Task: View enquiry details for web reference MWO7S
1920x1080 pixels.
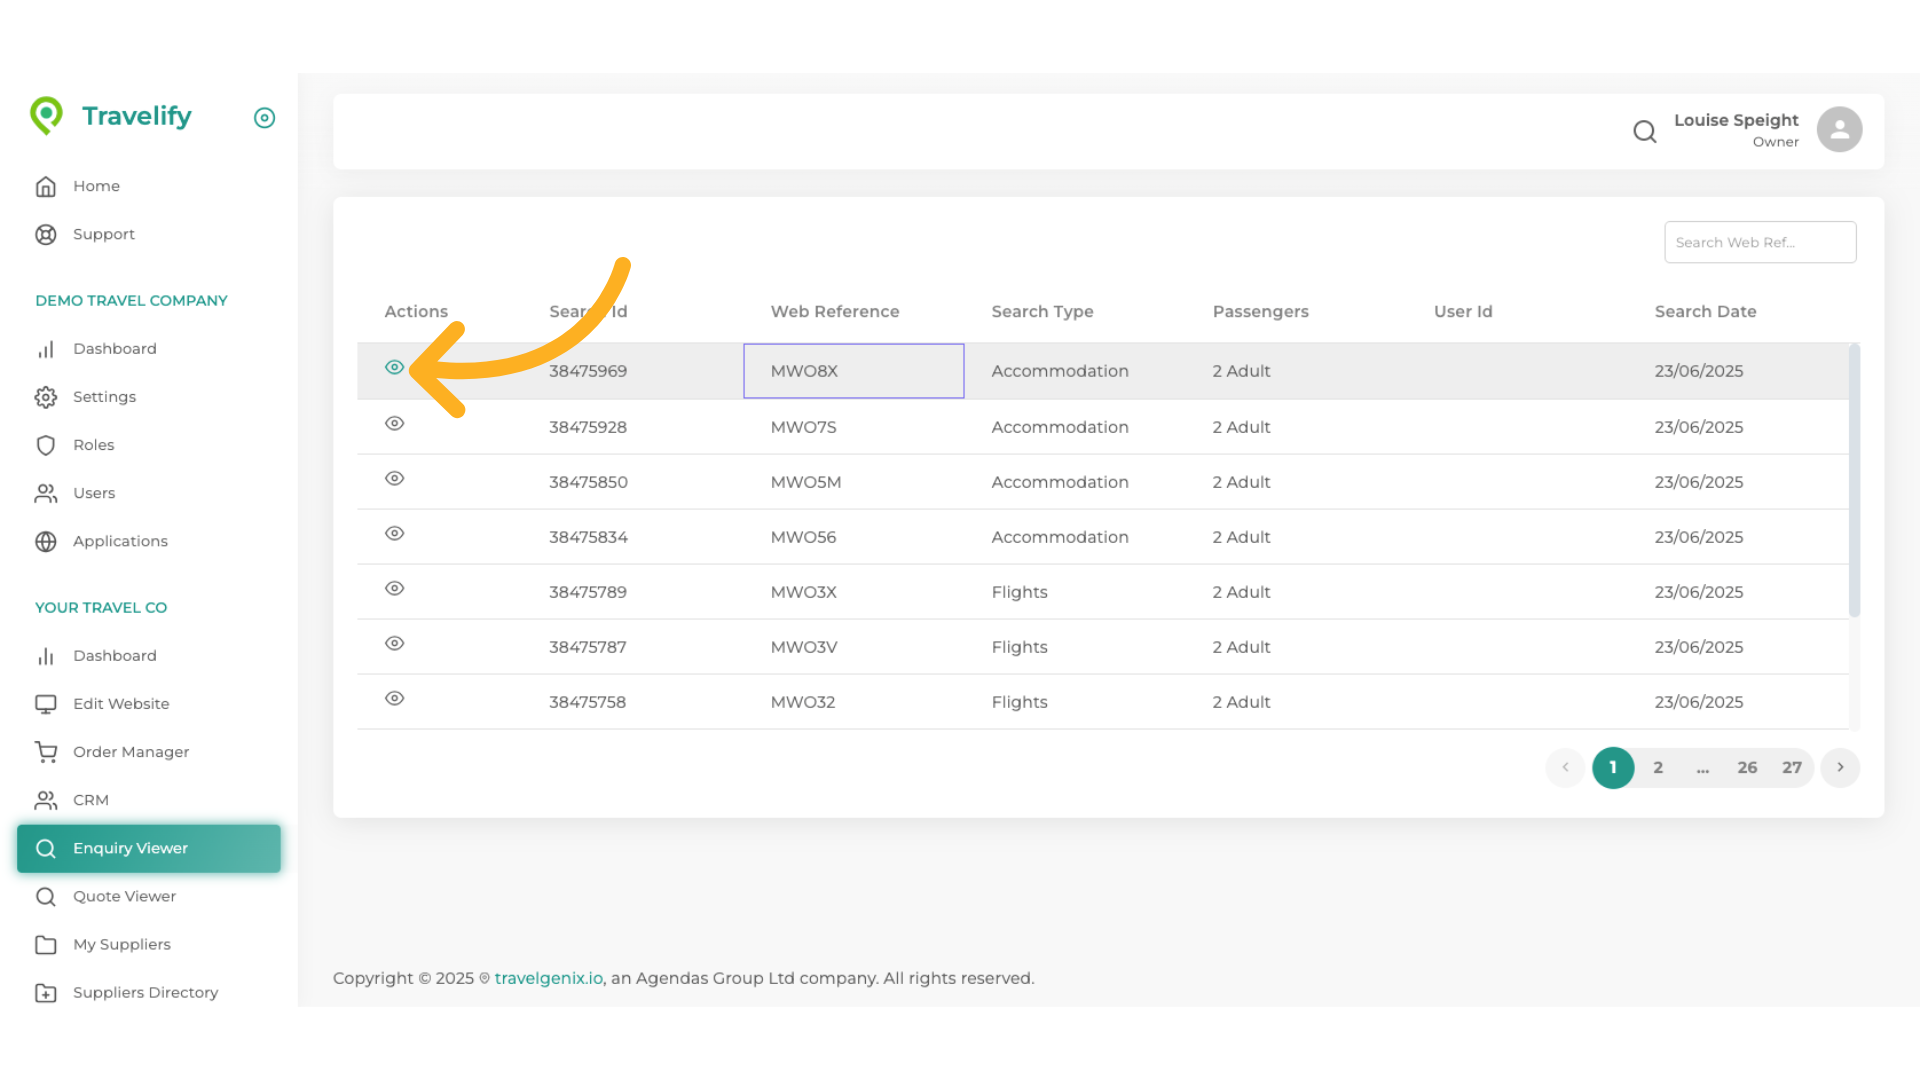Action: click(x=394, y=424)
